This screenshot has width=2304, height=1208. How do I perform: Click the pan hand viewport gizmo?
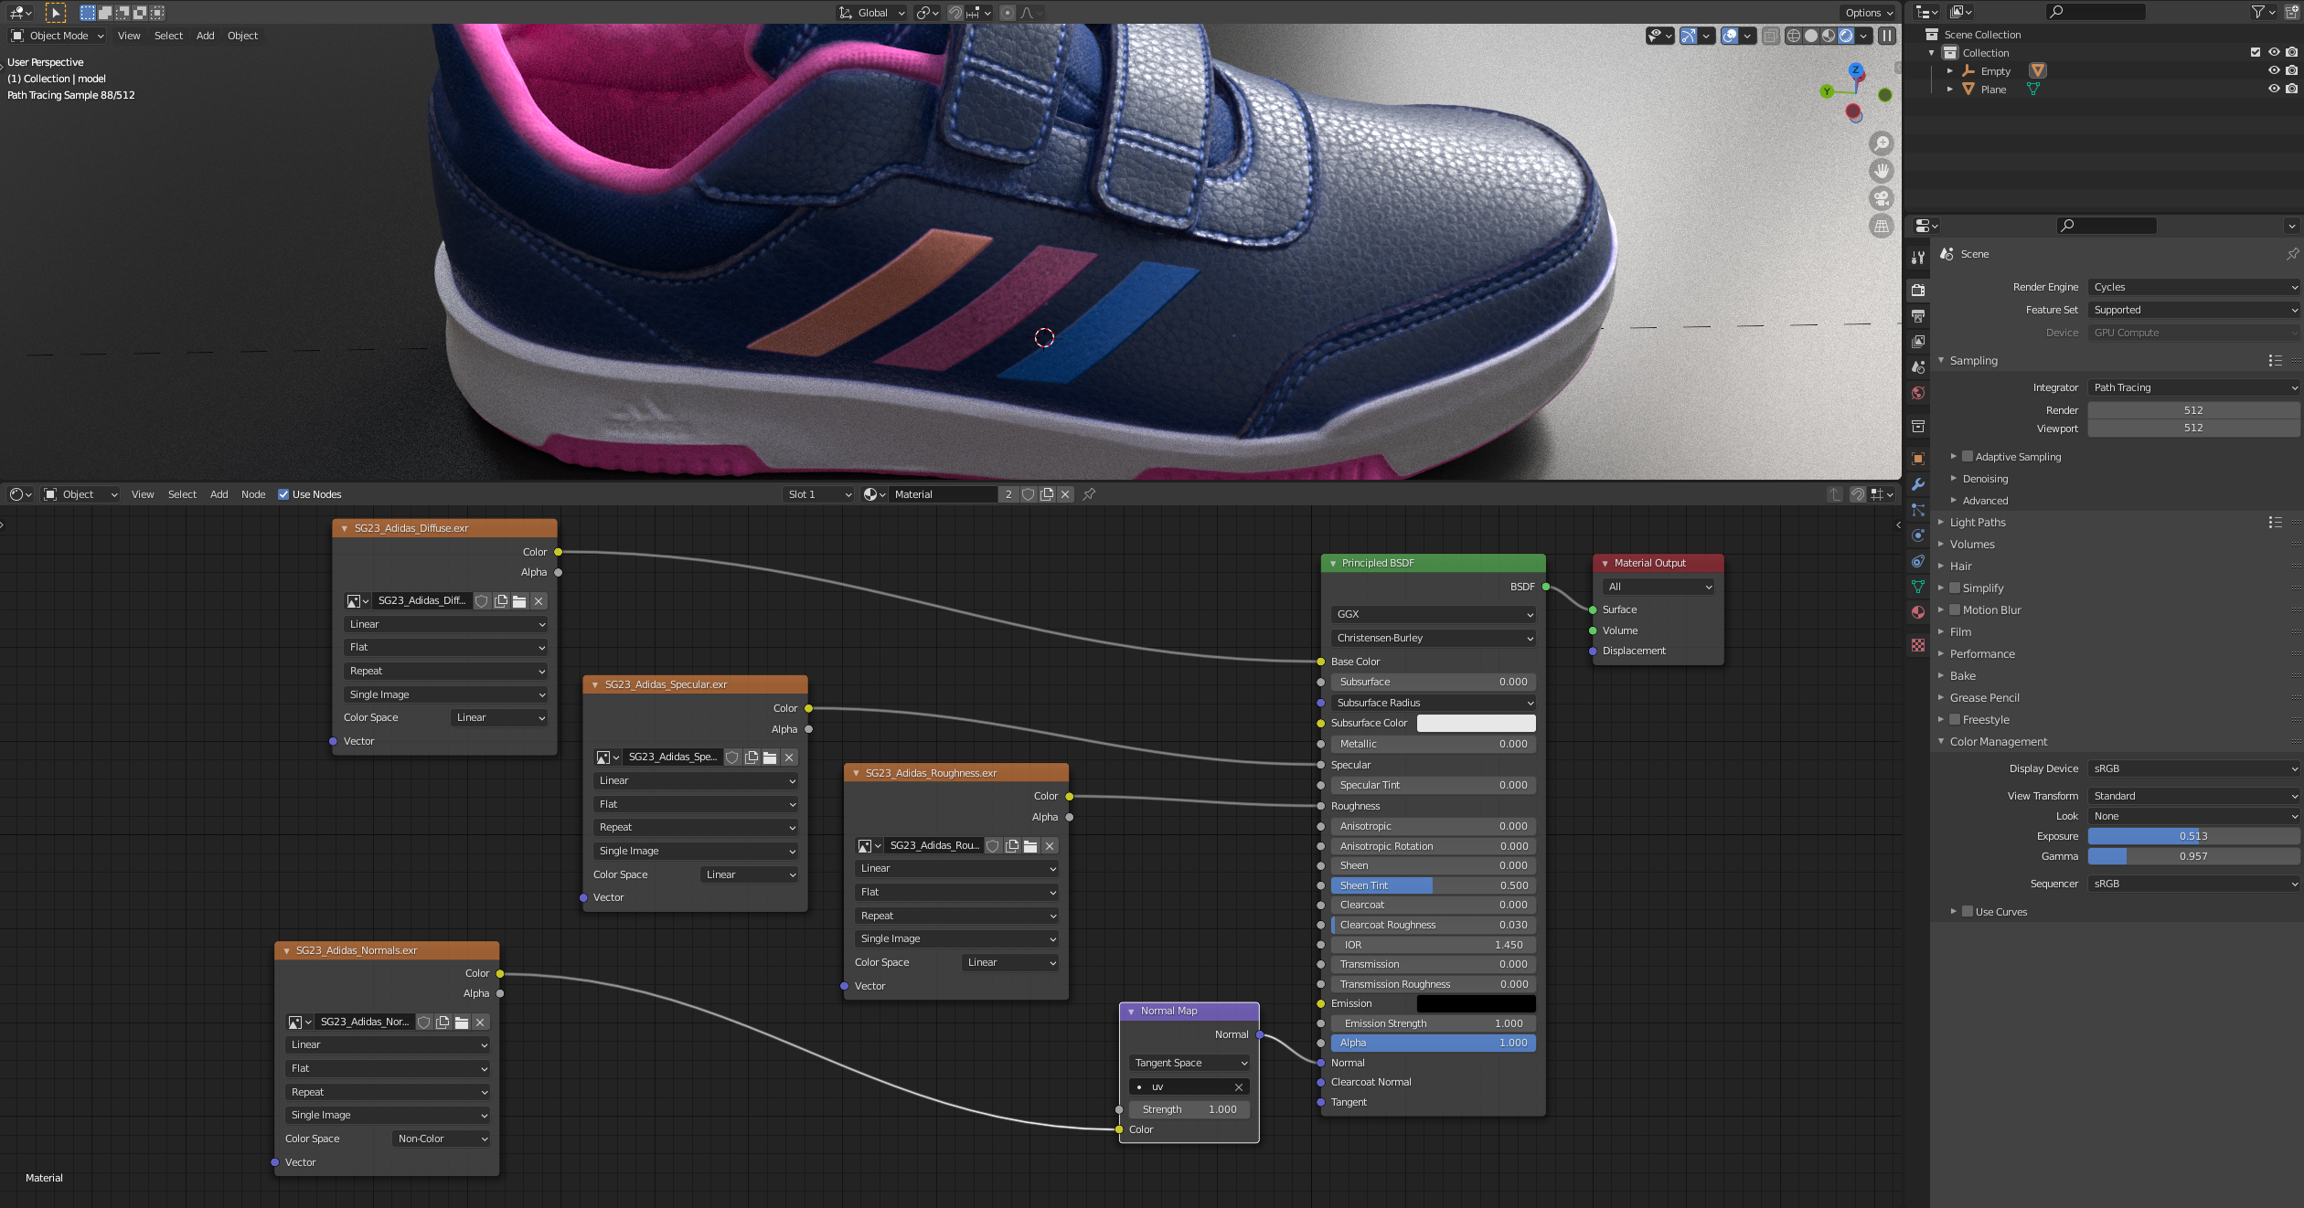tap(1881, 171)
